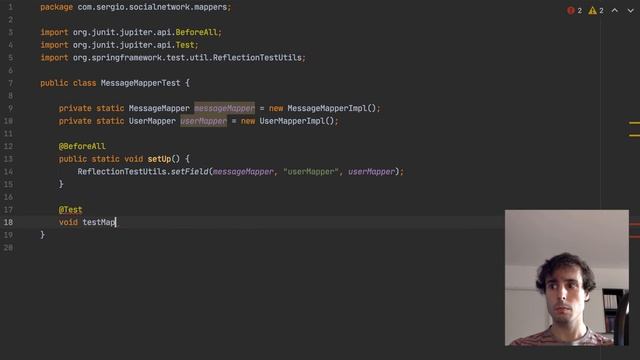Click the jupiter Test import on line 4

click(184, 45)
